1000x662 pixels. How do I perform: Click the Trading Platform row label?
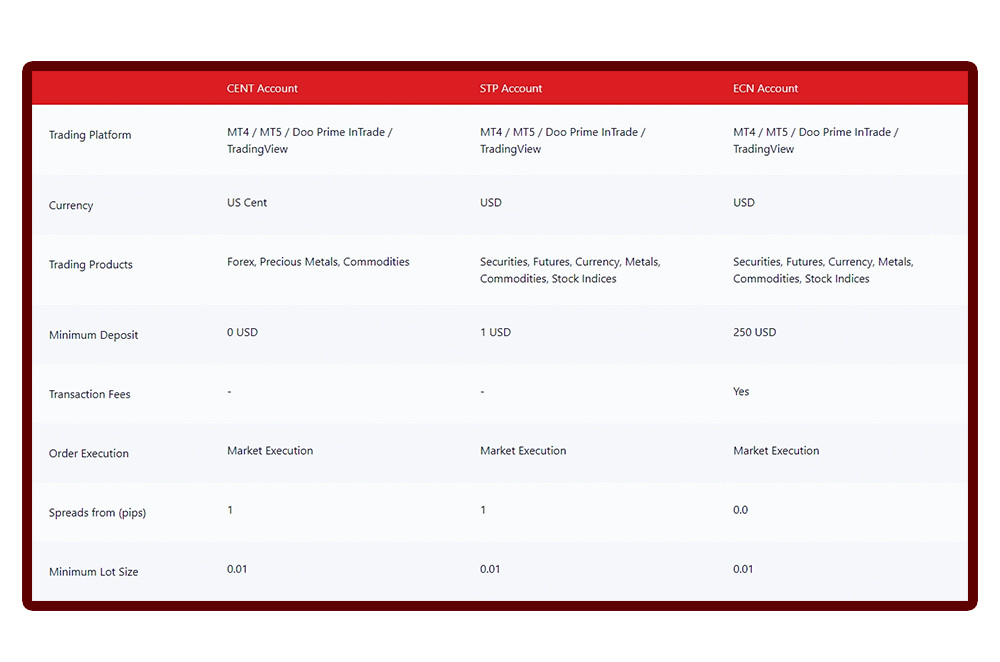coord(90,135)
